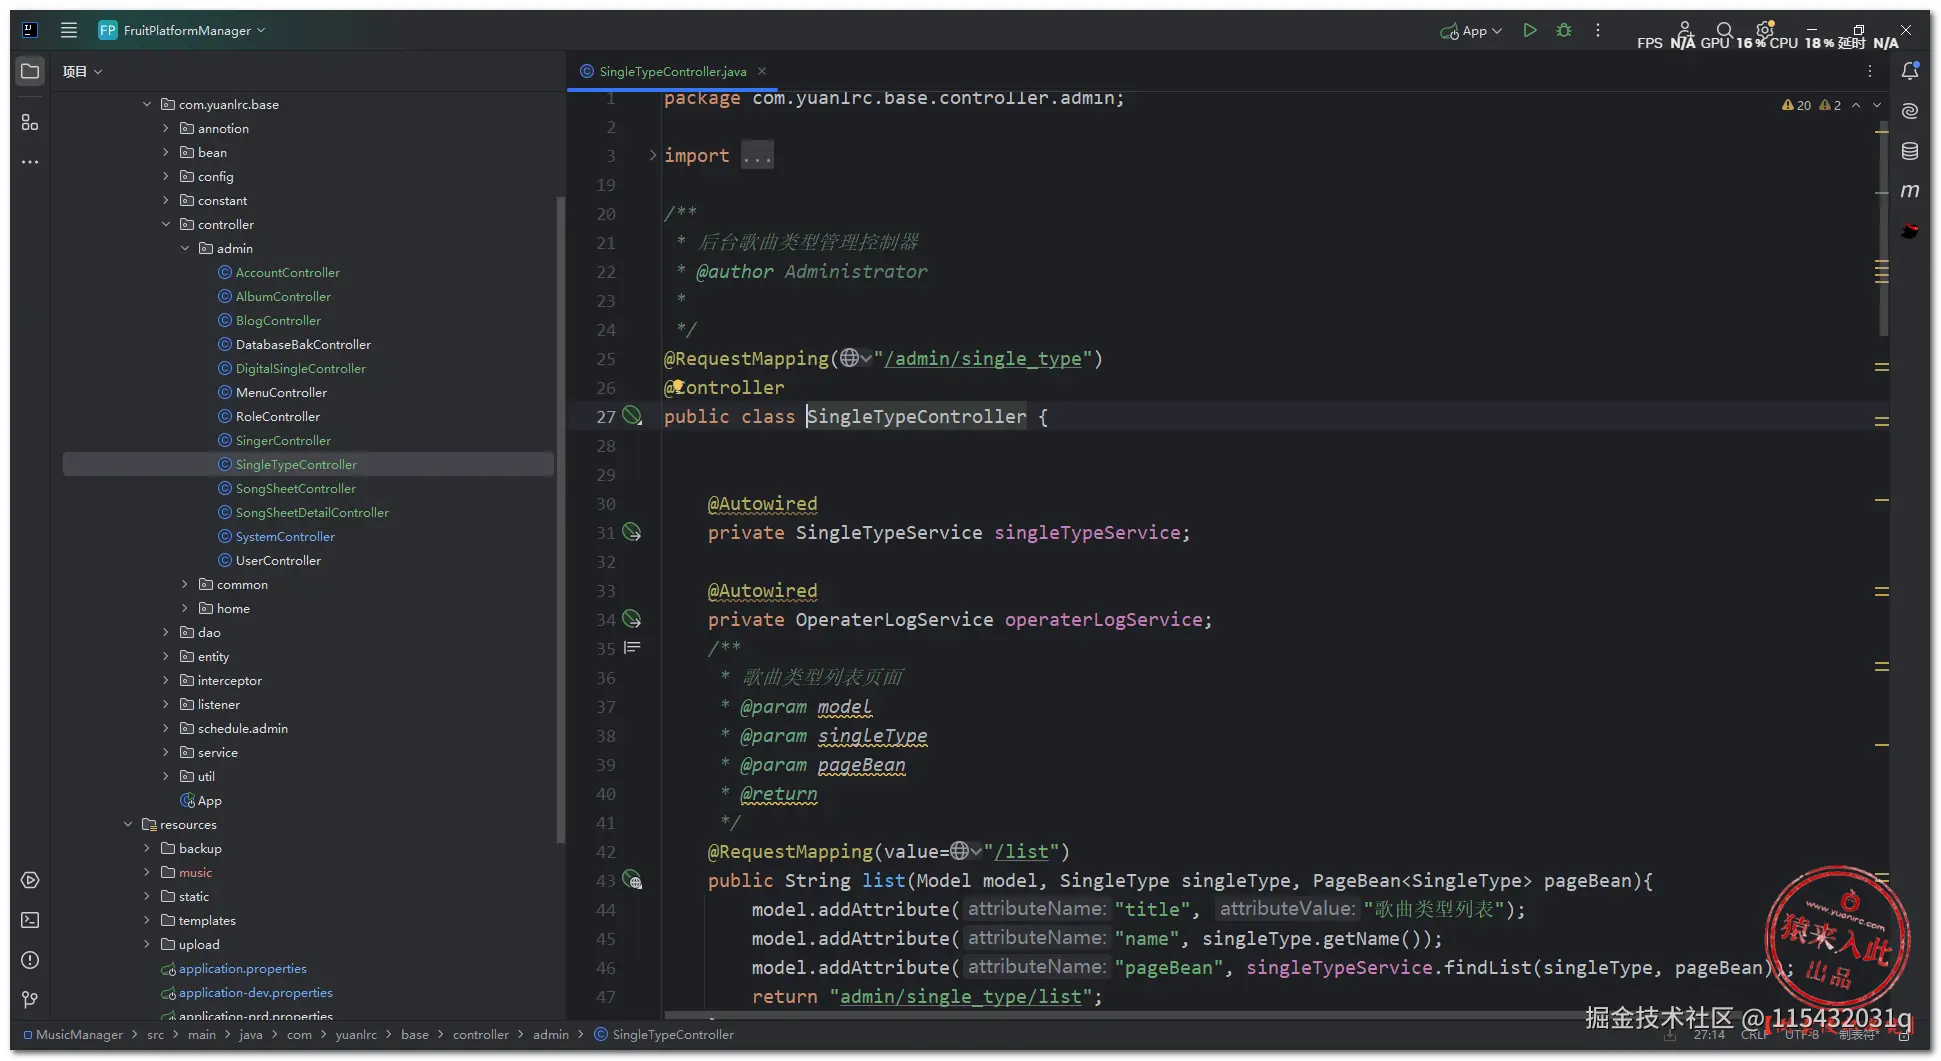
Task: Click the globe icon beside /admin/single_type
Action: (850, 358)
